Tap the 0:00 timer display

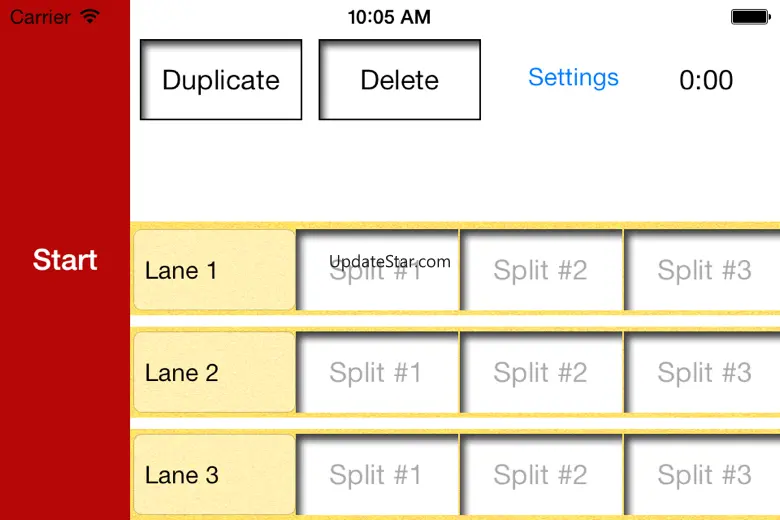pyautogui.click(x=706, y=80)
